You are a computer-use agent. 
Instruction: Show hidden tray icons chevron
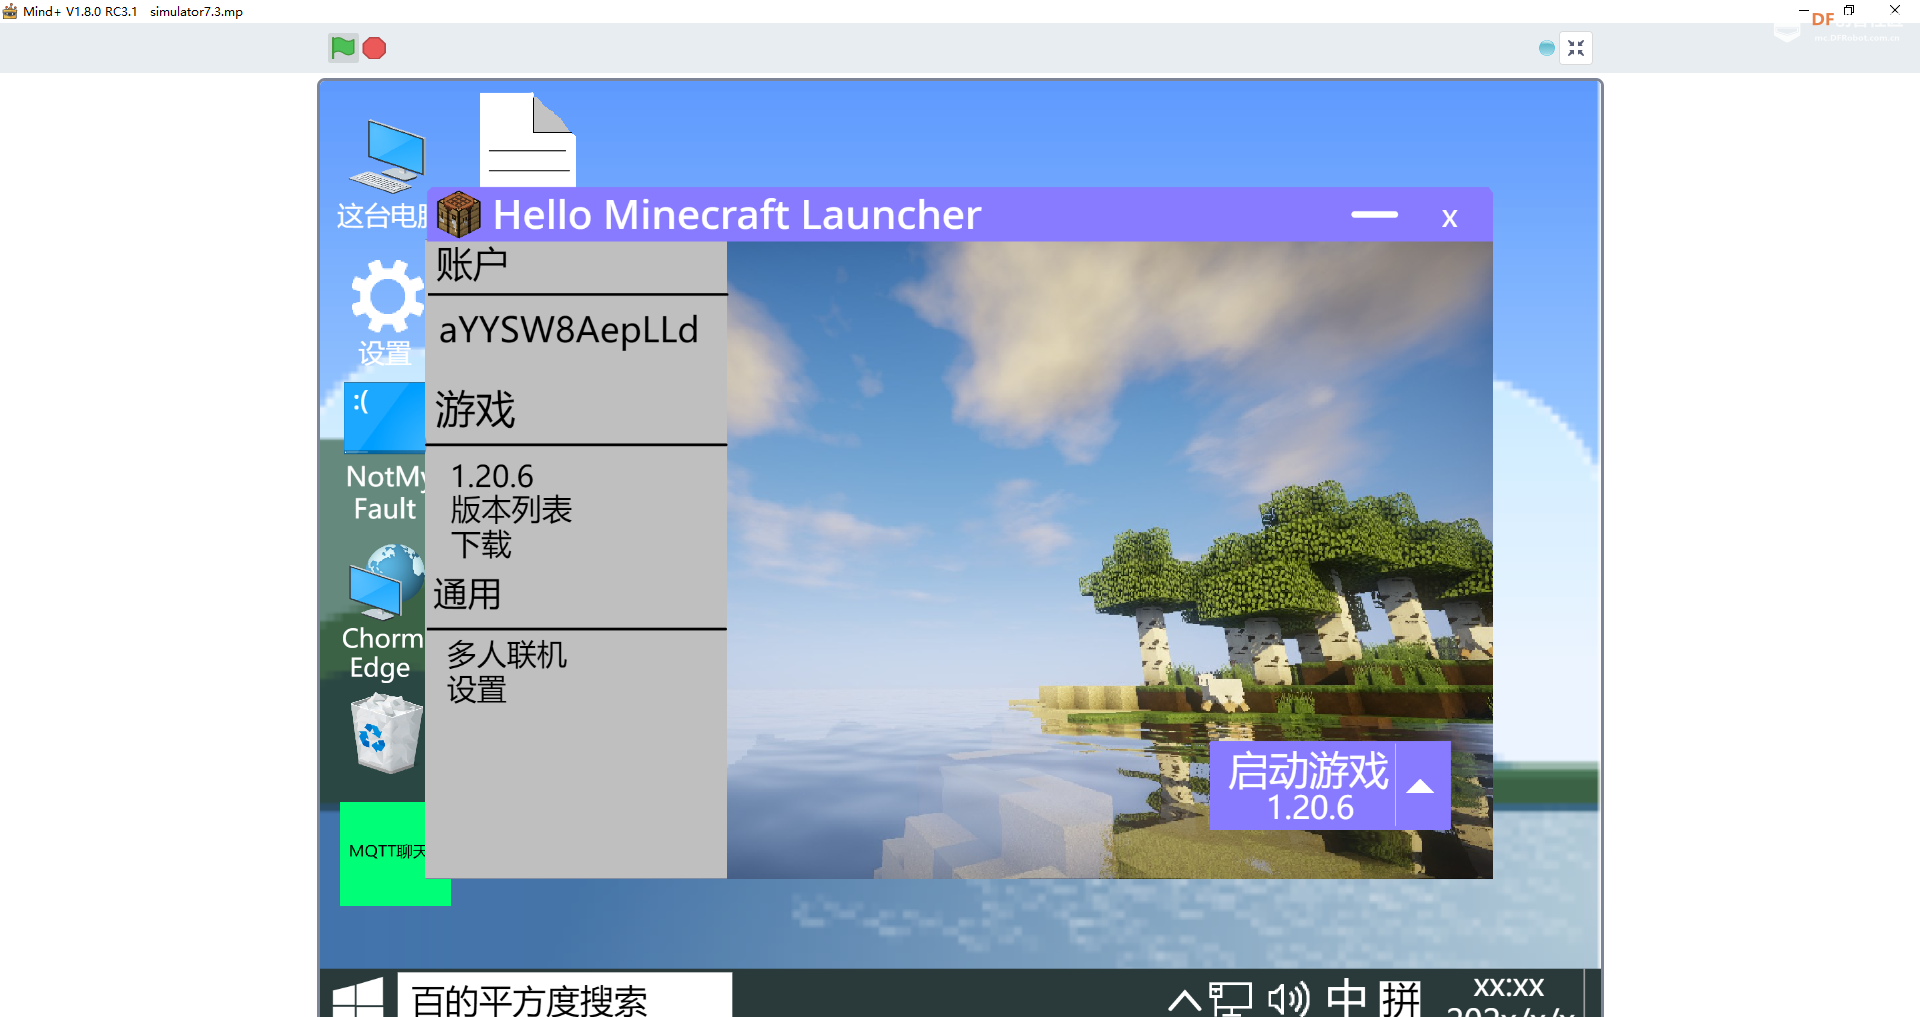(x=1185, y=1000)
